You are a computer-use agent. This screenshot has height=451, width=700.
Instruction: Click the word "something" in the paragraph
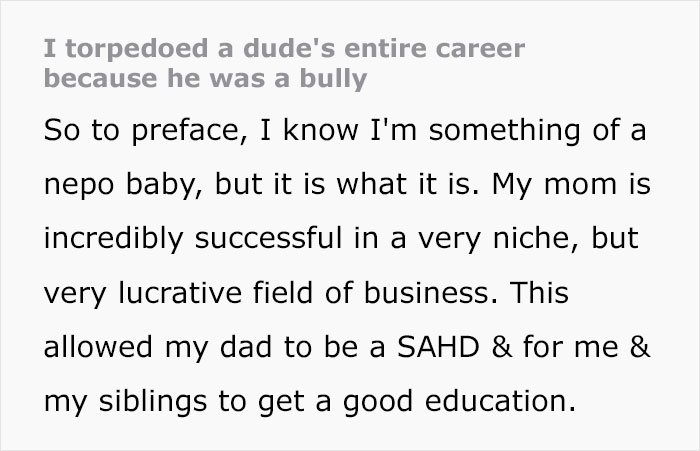pyautogui.click(x=501, y=130)
